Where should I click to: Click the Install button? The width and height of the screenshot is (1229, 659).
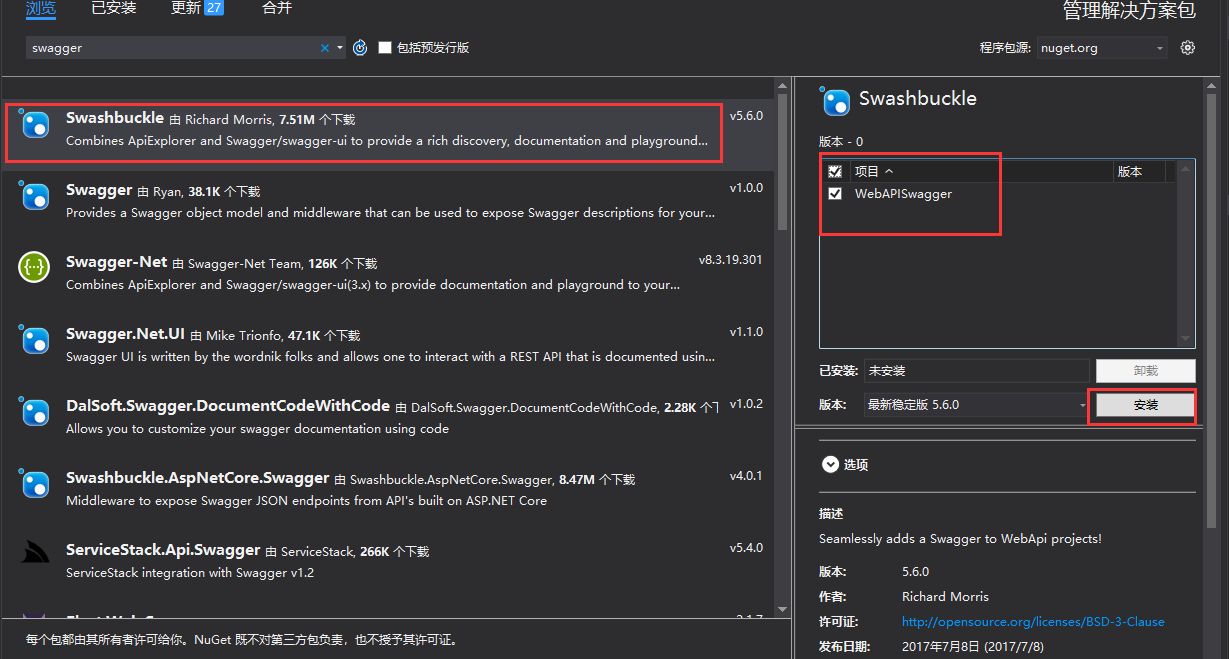pyautogui.click(x=1146, y=405)
